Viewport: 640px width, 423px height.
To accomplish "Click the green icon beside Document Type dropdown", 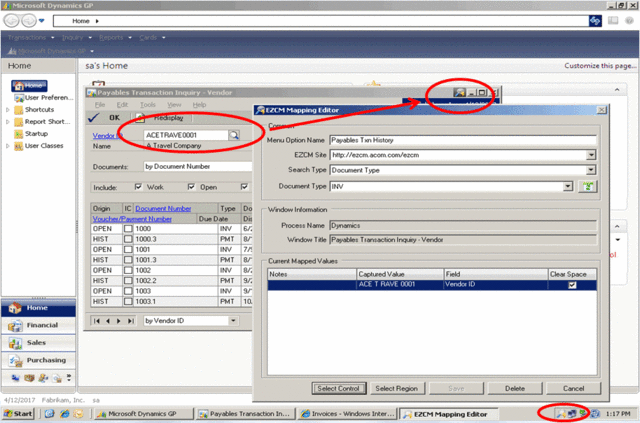I will (x=588, y=187).
